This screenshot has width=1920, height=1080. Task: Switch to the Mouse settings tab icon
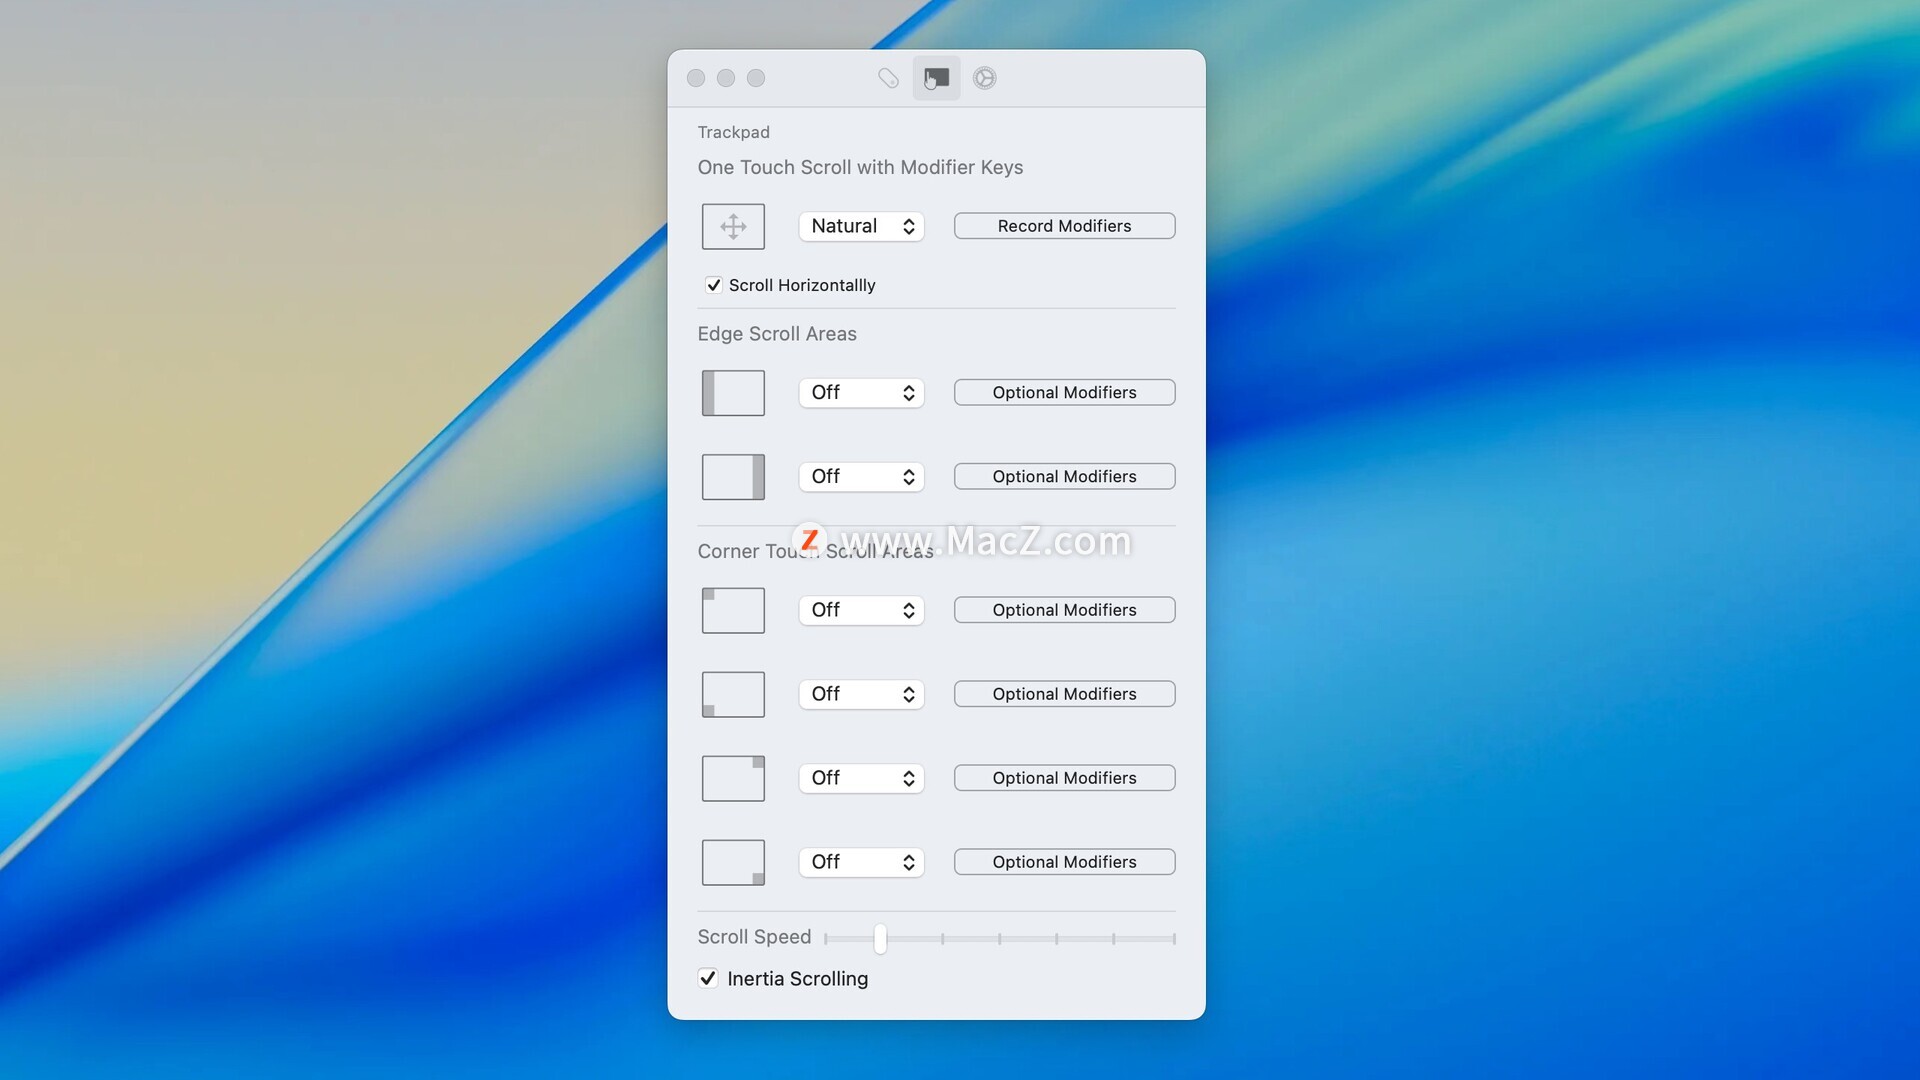[x=888, y=78]
